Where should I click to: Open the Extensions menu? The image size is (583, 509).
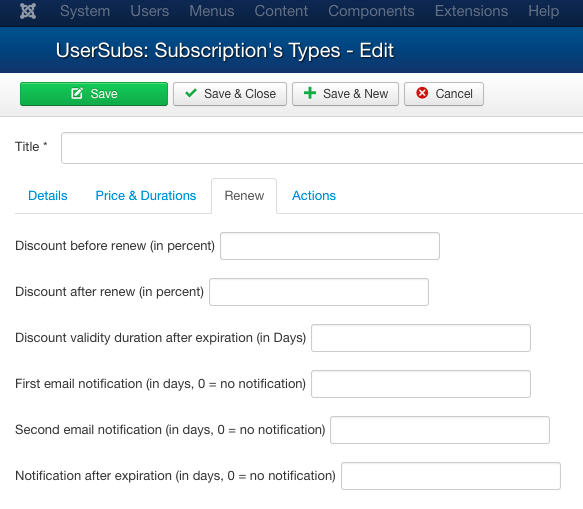(x=471, y=11)
